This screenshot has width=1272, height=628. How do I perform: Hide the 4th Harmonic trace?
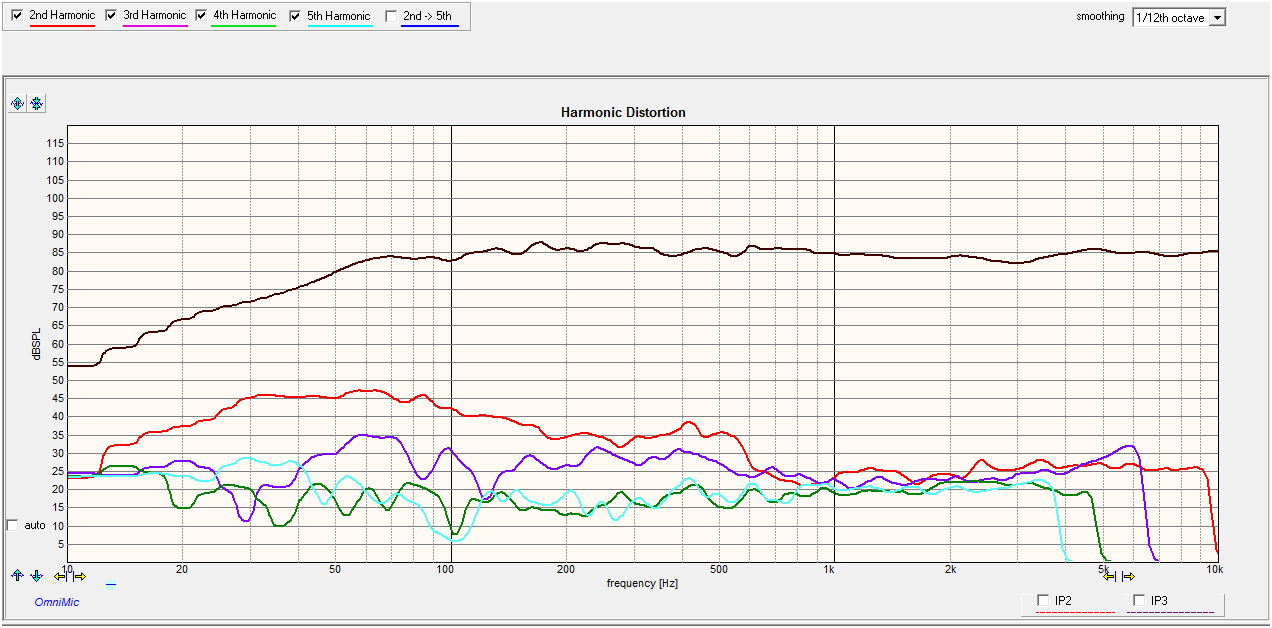click(x=201, y=16)
